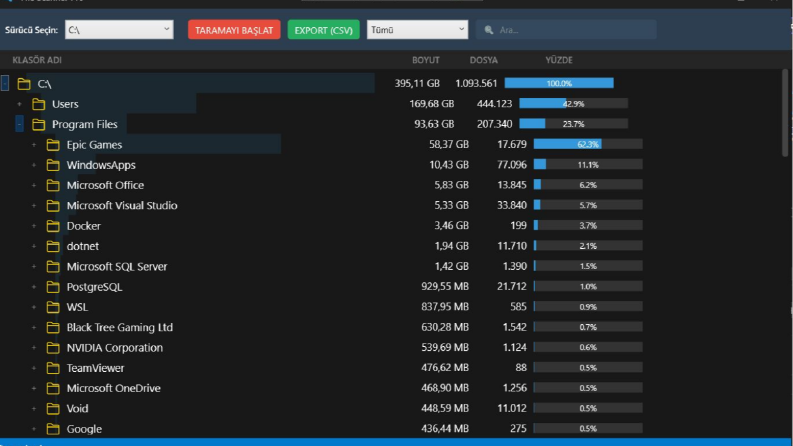Click the 929,55 MB size value
793x446 pixels.
click(x=445, y=287)
